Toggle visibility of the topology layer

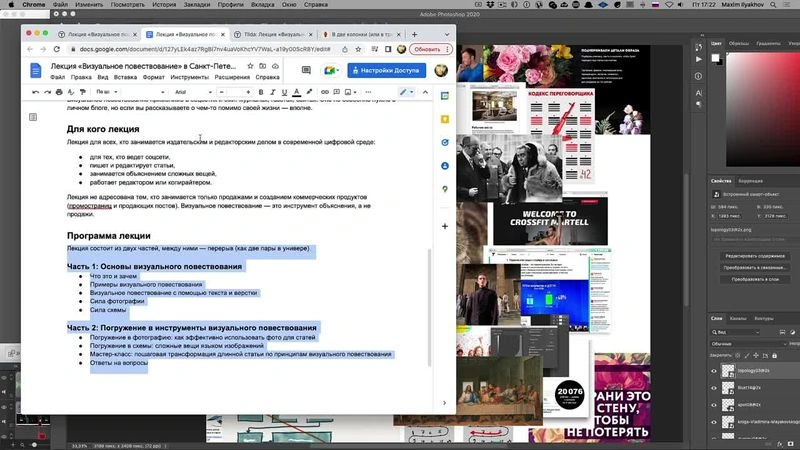(714, 371)
